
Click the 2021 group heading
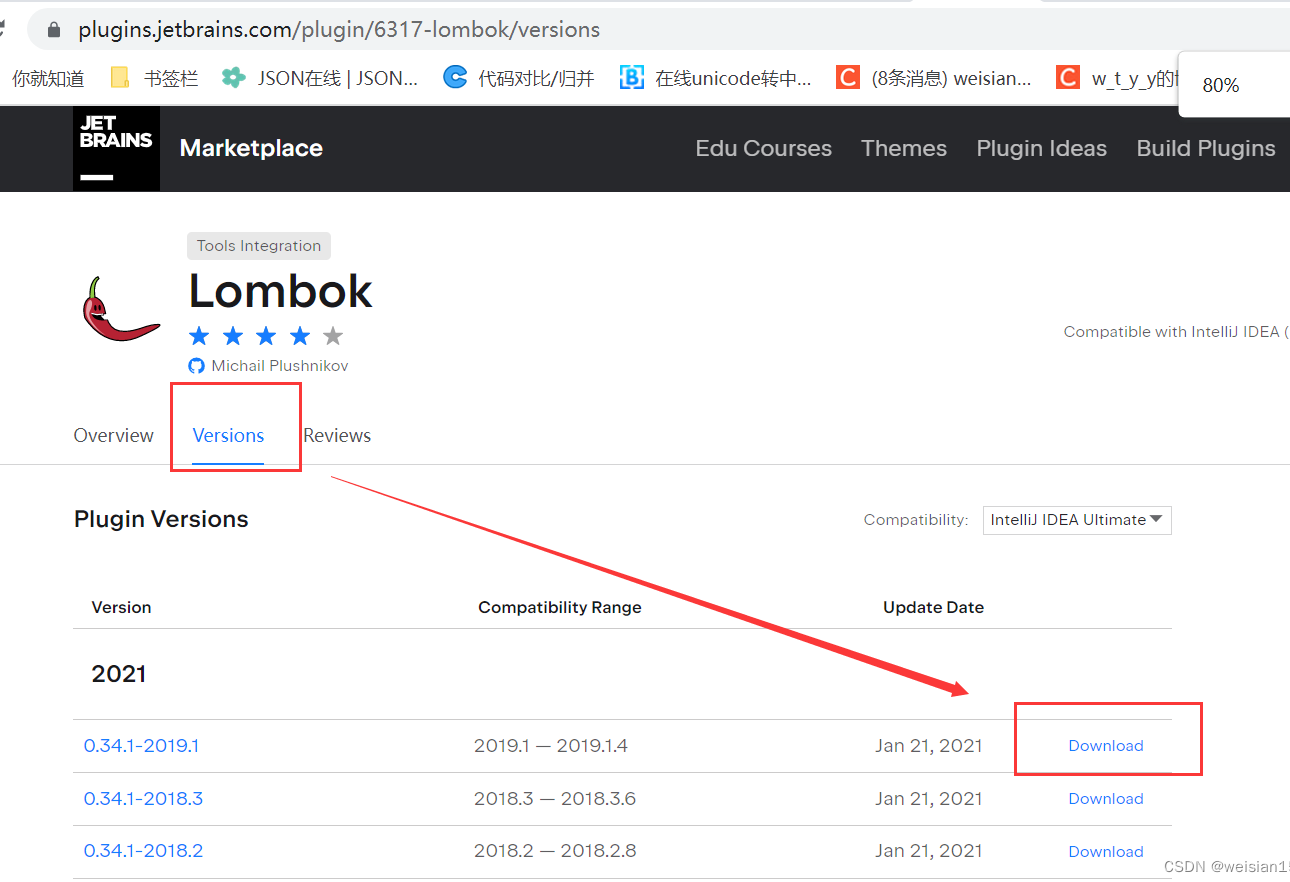(x=119, y=674)
